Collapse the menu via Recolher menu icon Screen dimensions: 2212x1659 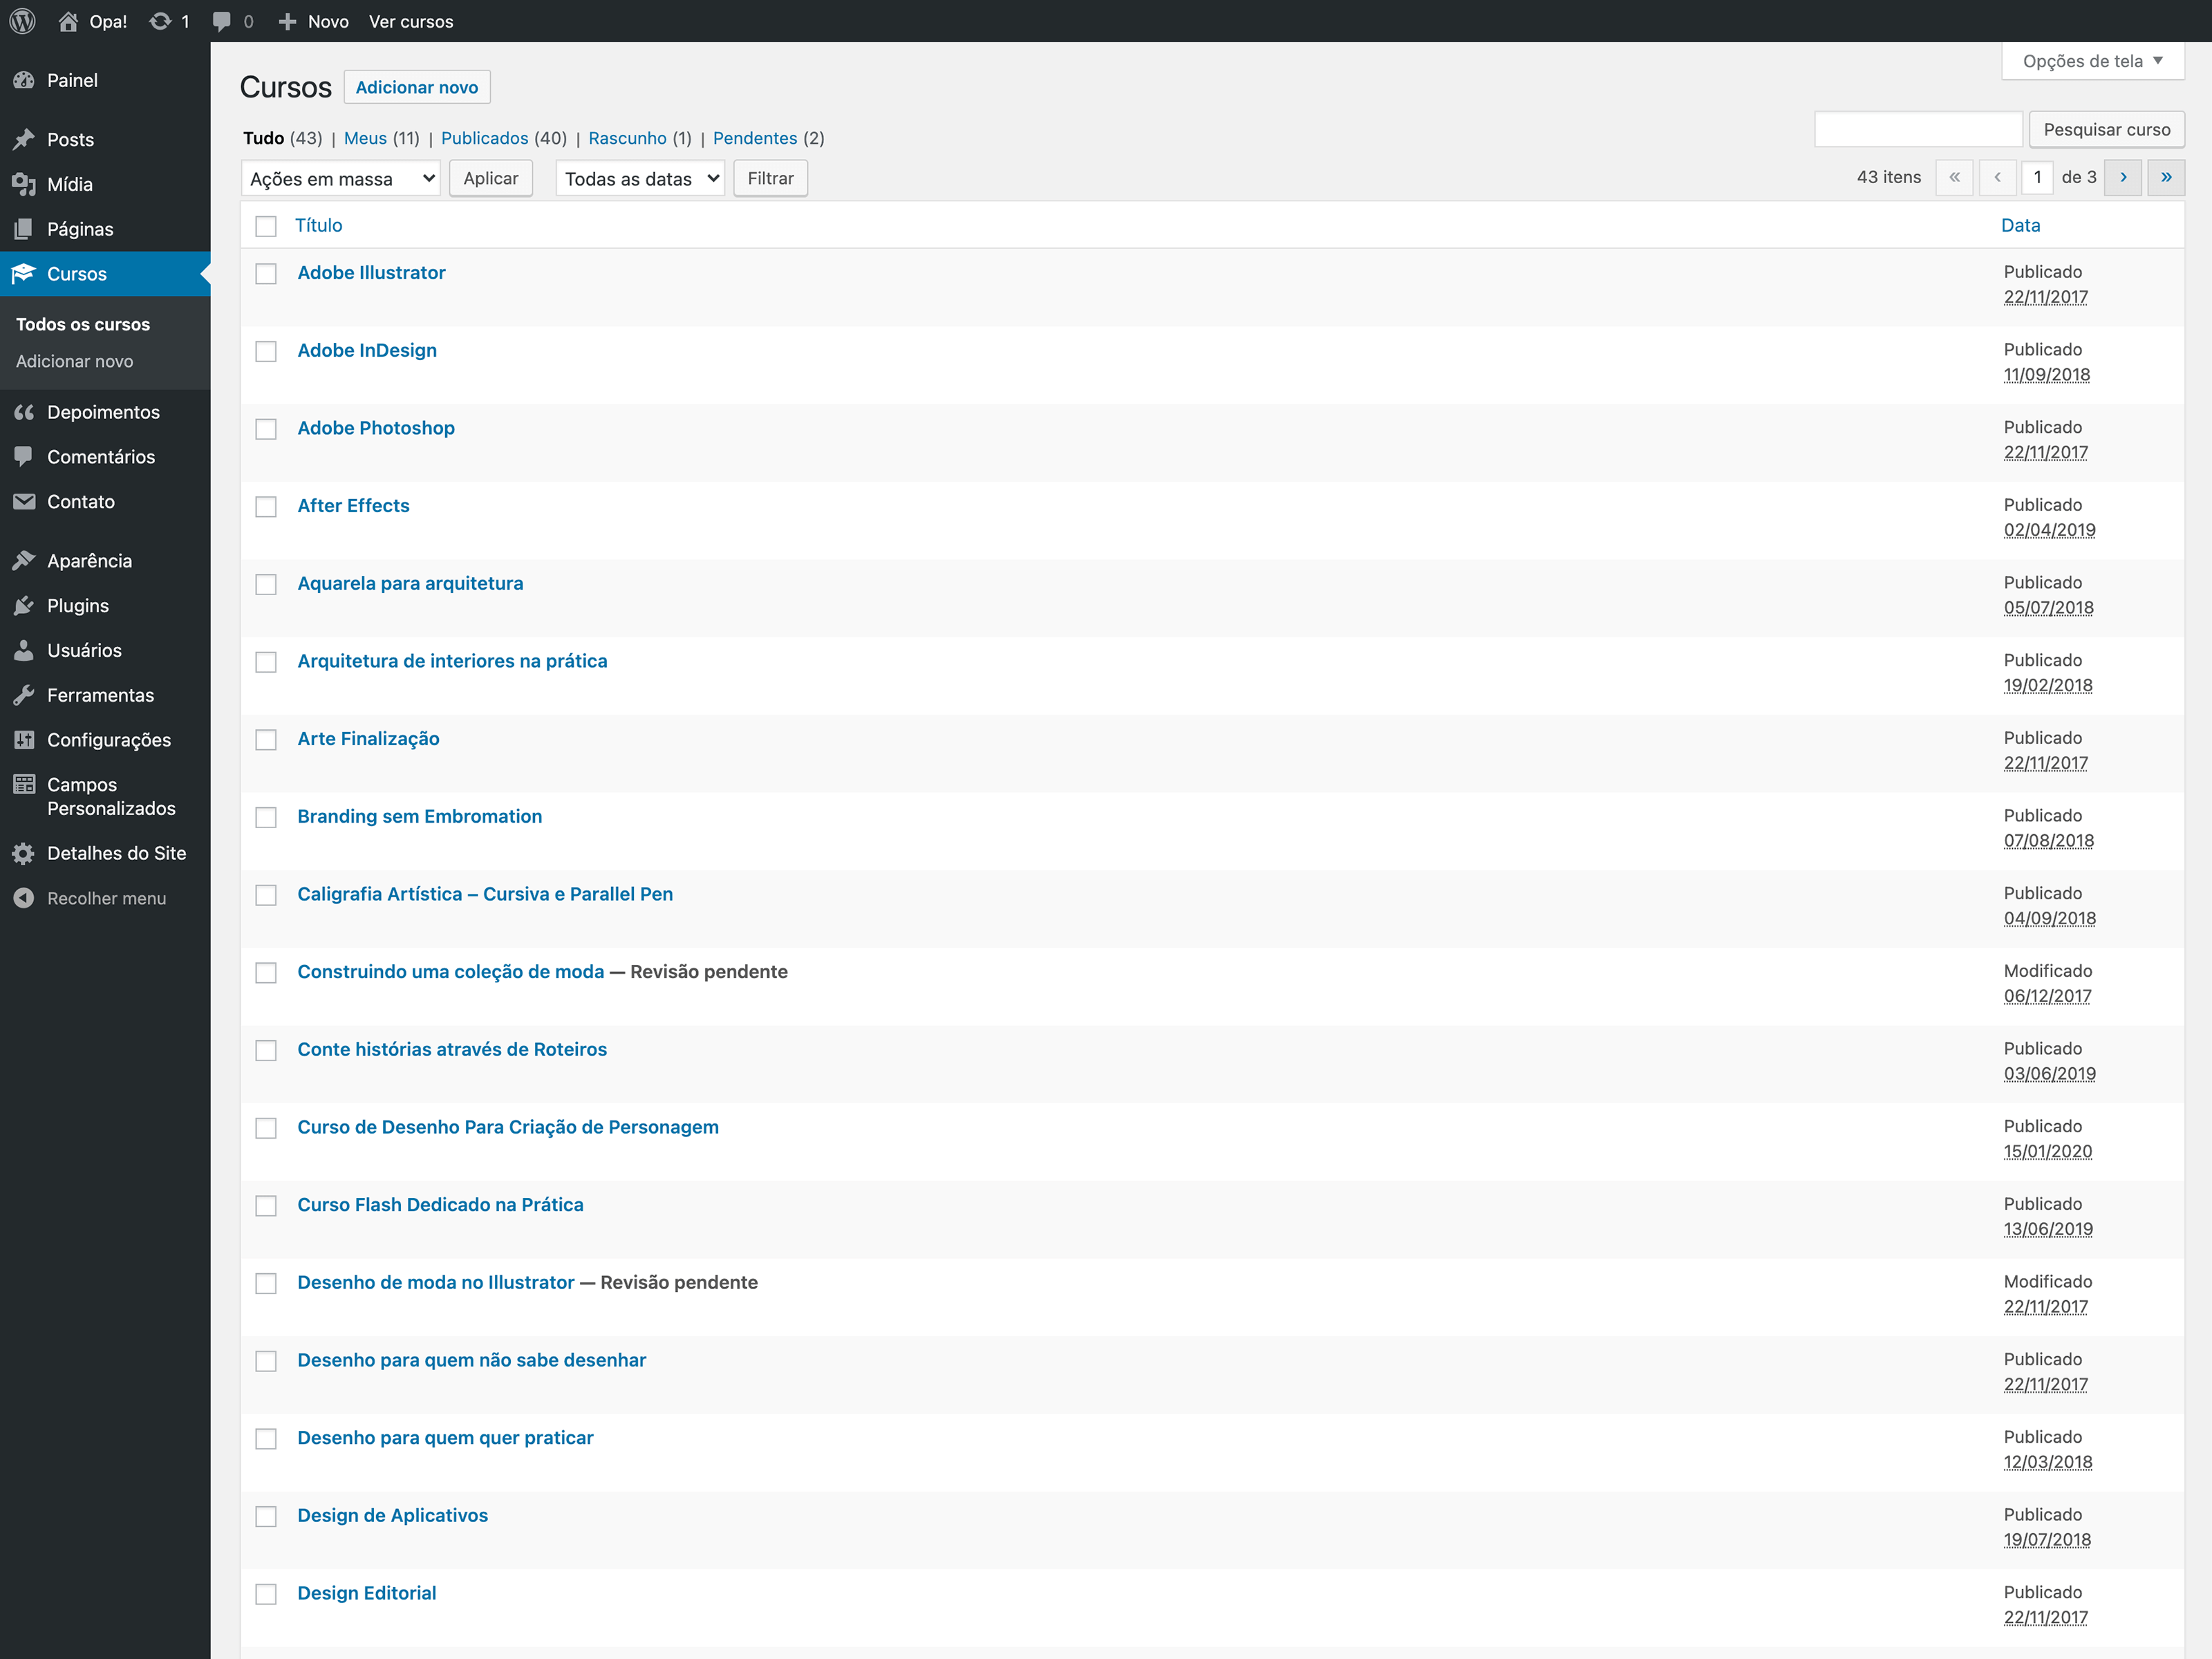(24, 898)
